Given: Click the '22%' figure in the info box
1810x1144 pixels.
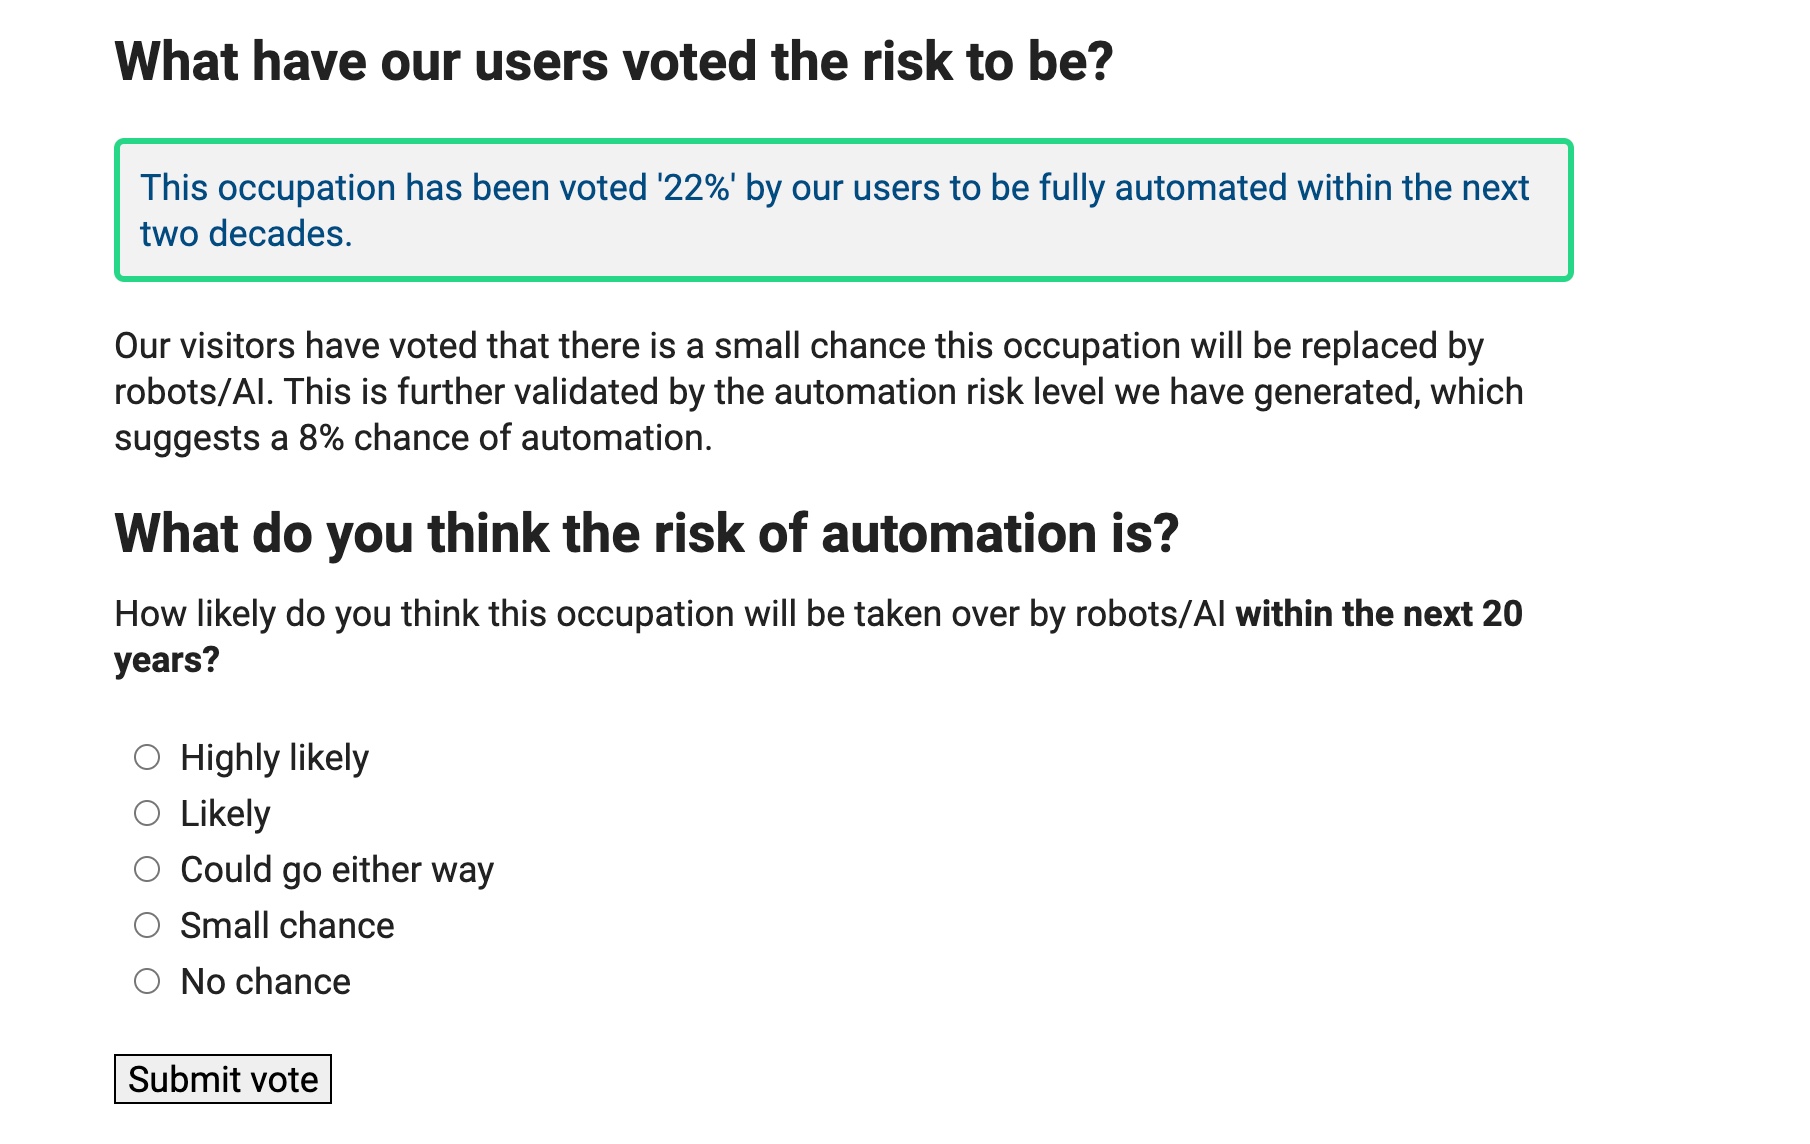Looking at the screenshot, I should click(x=695, y=188).
